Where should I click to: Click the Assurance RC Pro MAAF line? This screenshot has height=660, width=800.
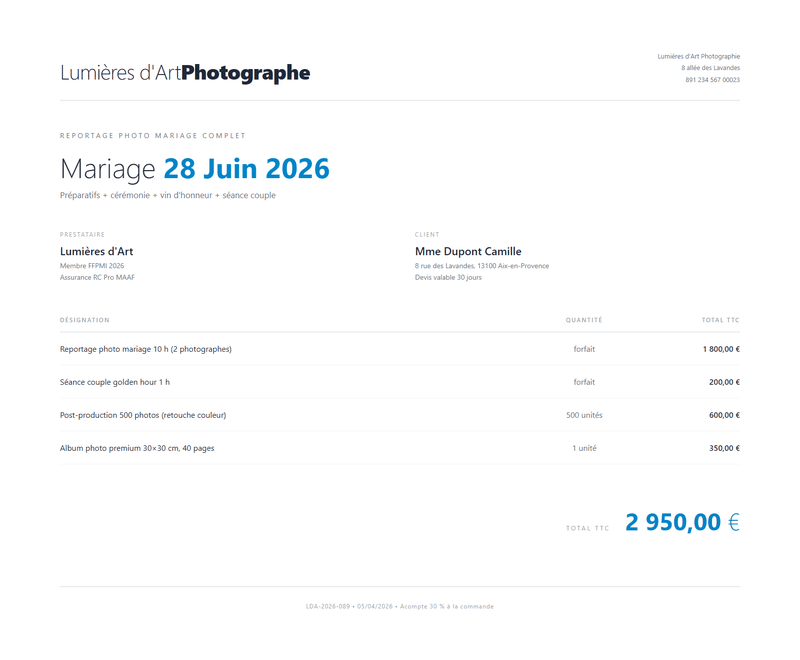coord(97,277)
